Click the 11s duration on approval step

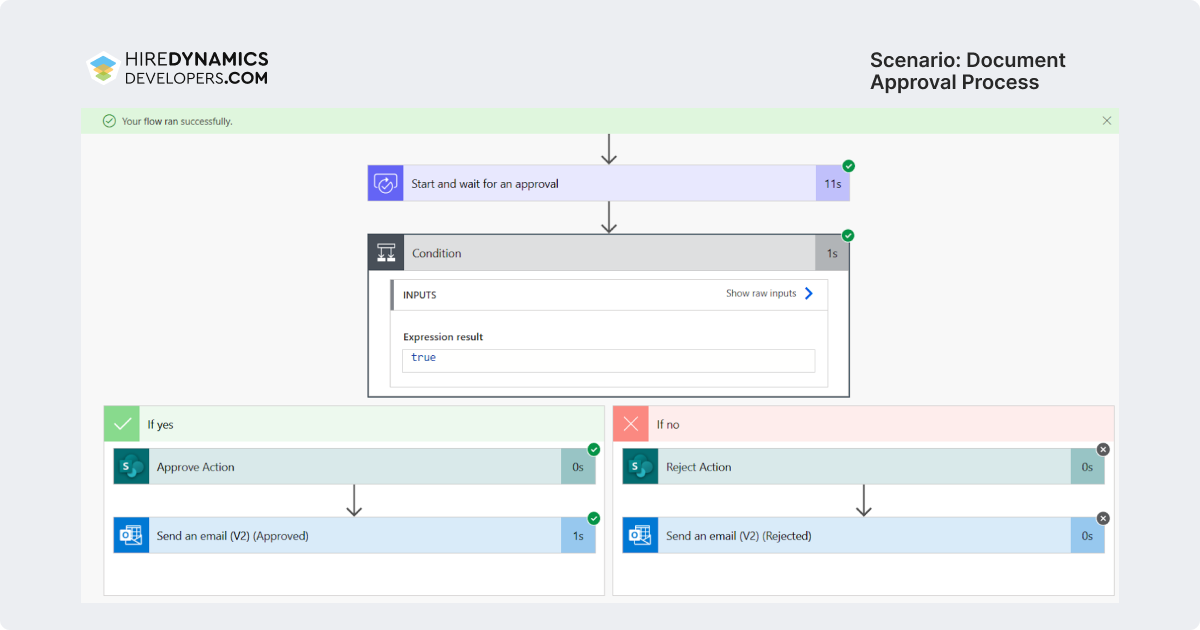[832, 184]
